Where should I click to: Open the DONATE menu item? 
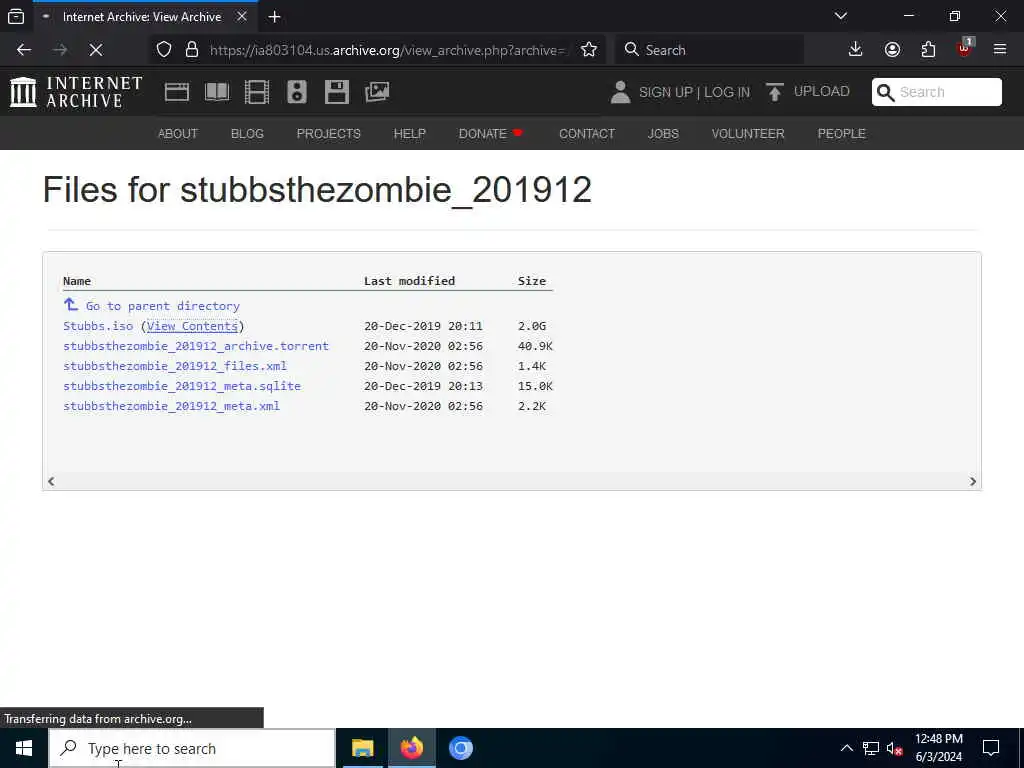490,133
